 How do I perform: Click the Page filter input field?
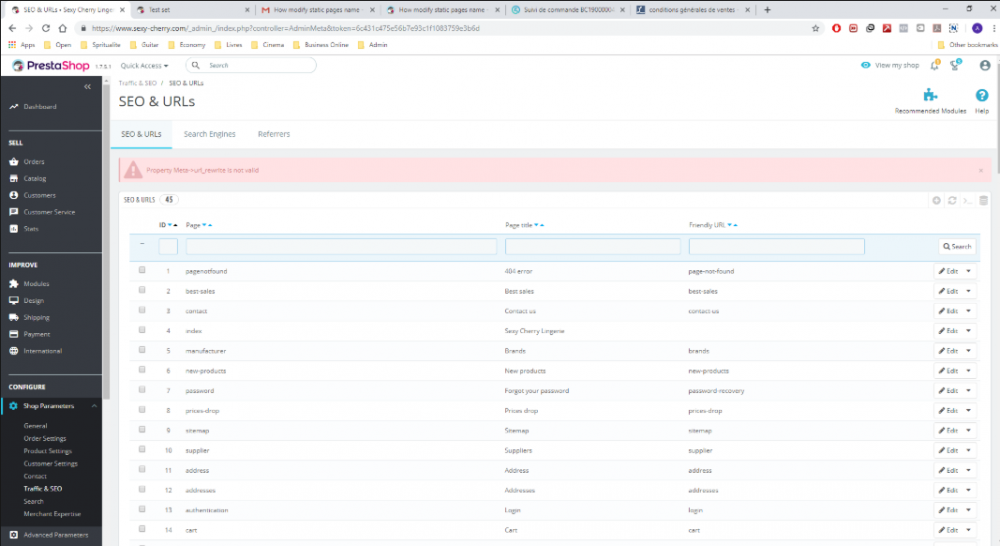pyautogui.click(x=341, y=246)
